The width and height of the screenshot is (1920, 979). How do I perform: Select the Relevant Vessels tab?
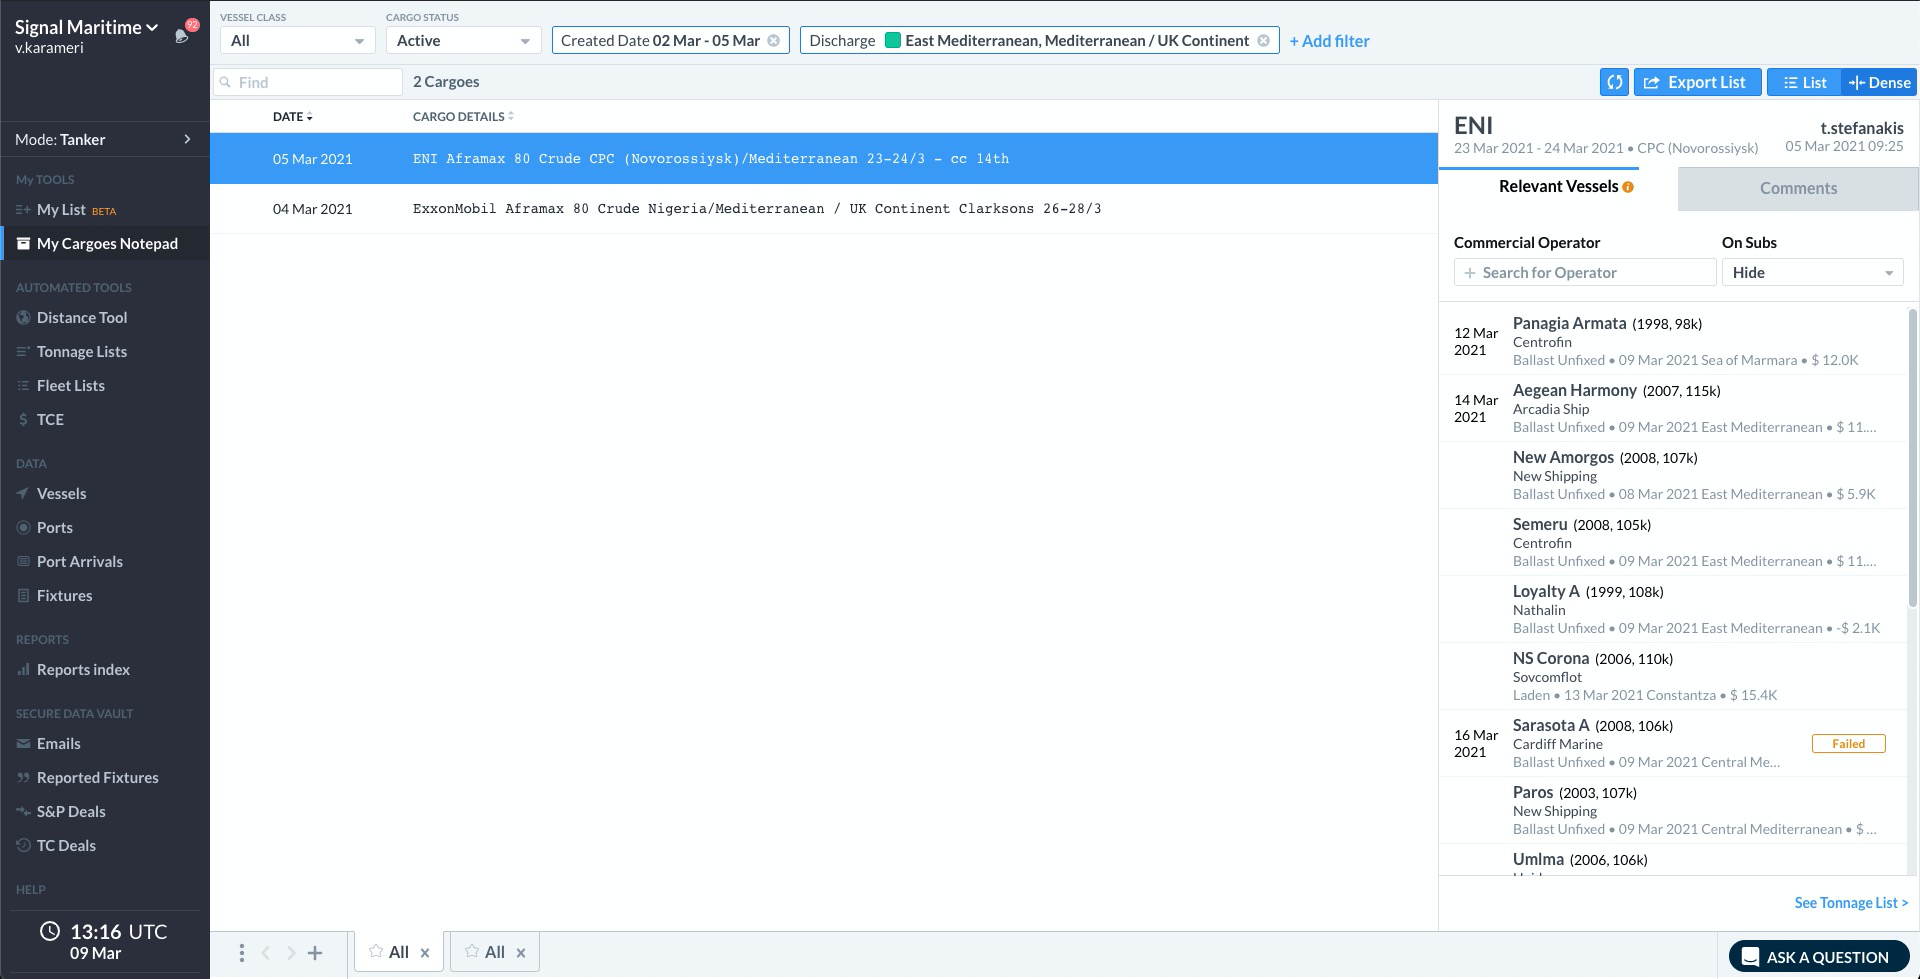pos(1558,187)
